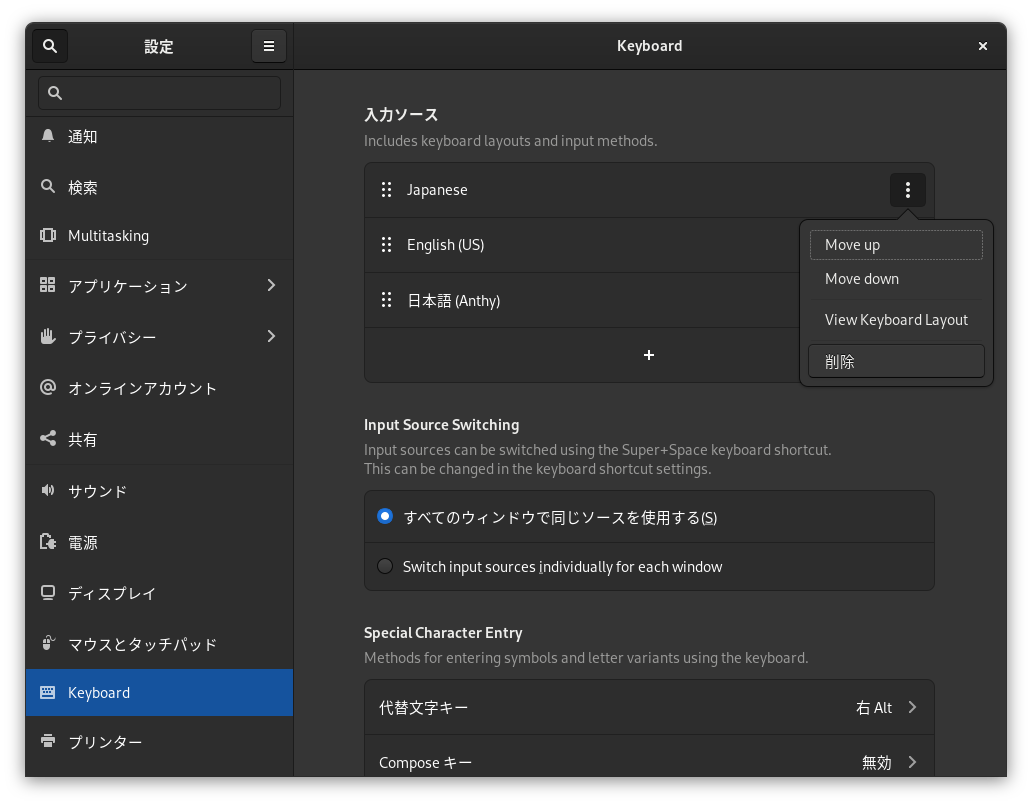Open ディスプレイ settings panel
Viewport: 1032px width, 805px height.
tap(159, 593)
